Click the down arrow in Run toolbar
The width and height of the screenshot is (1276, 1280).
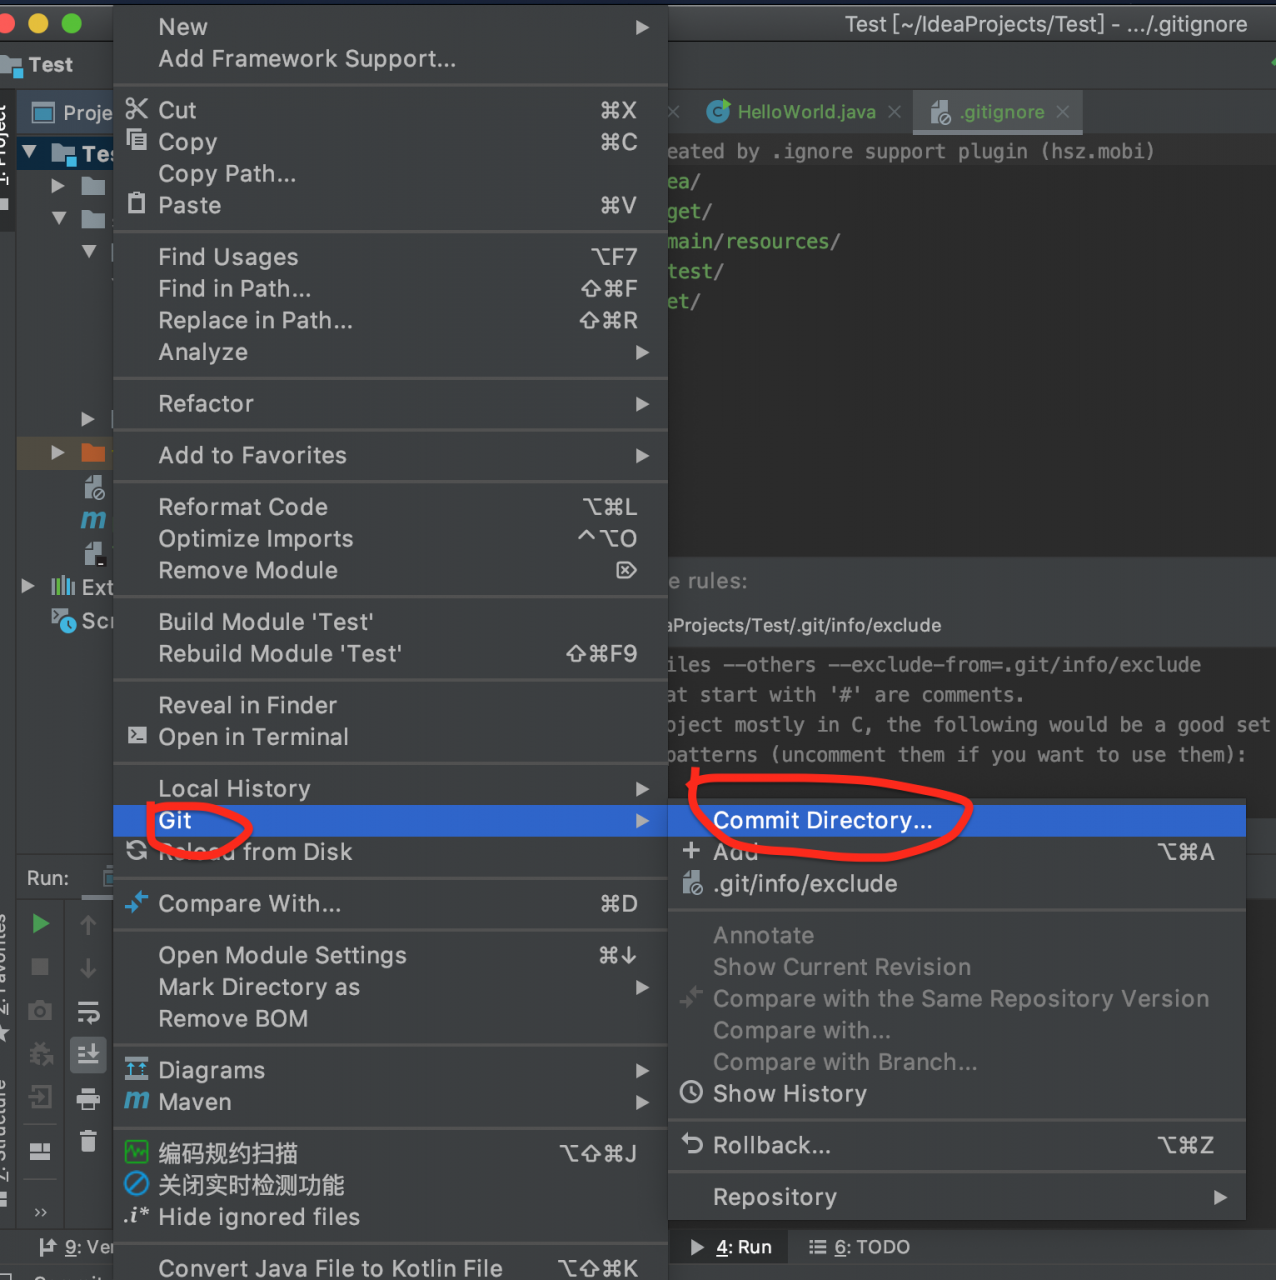point(88,968)
